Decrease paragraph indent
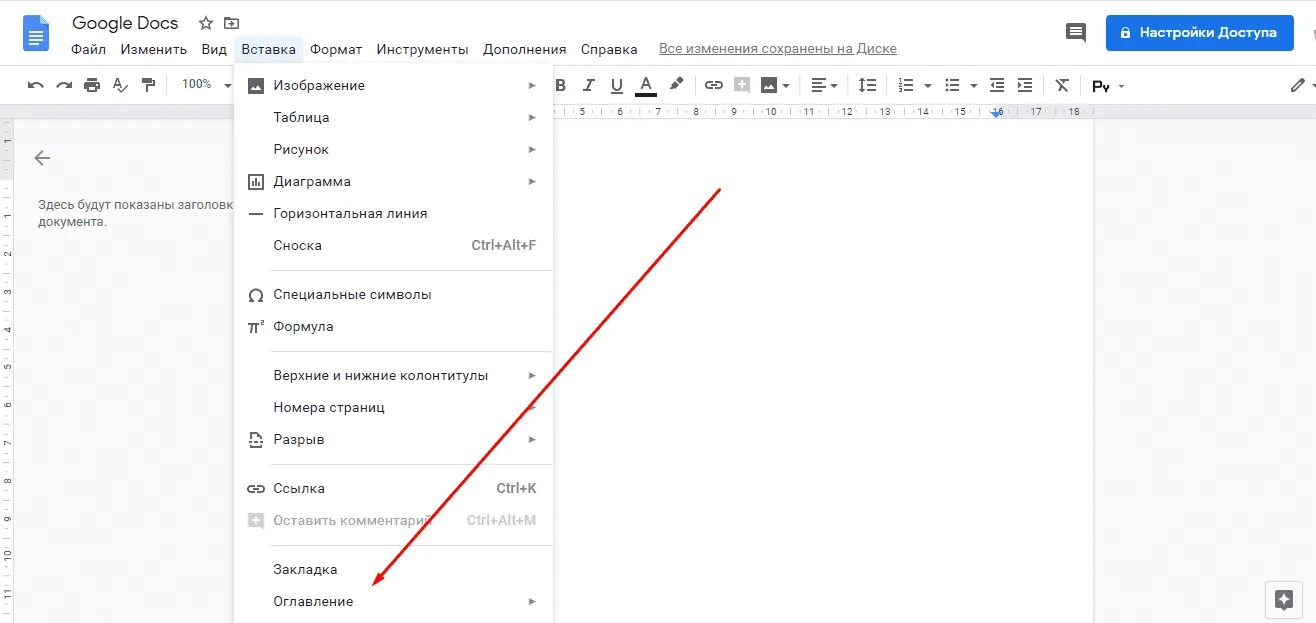This screenshot has width=1316, height=623. (997, 85)
